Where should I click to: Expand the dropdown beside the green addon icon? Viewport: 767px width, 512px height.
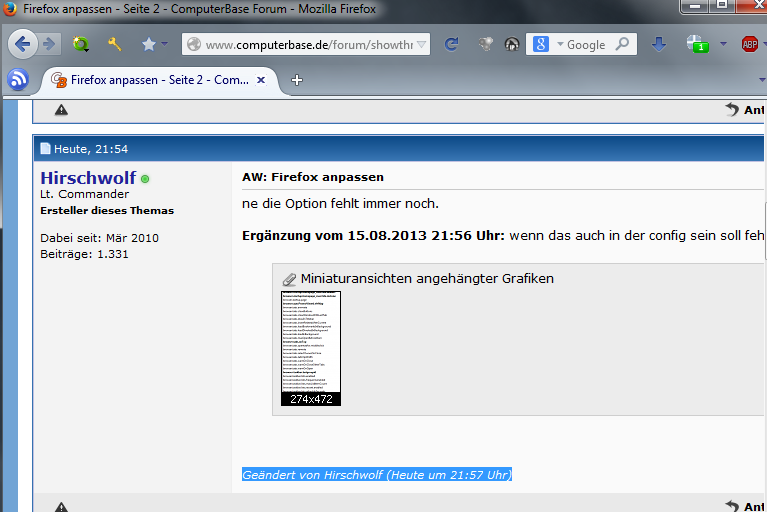pos(723,44)
